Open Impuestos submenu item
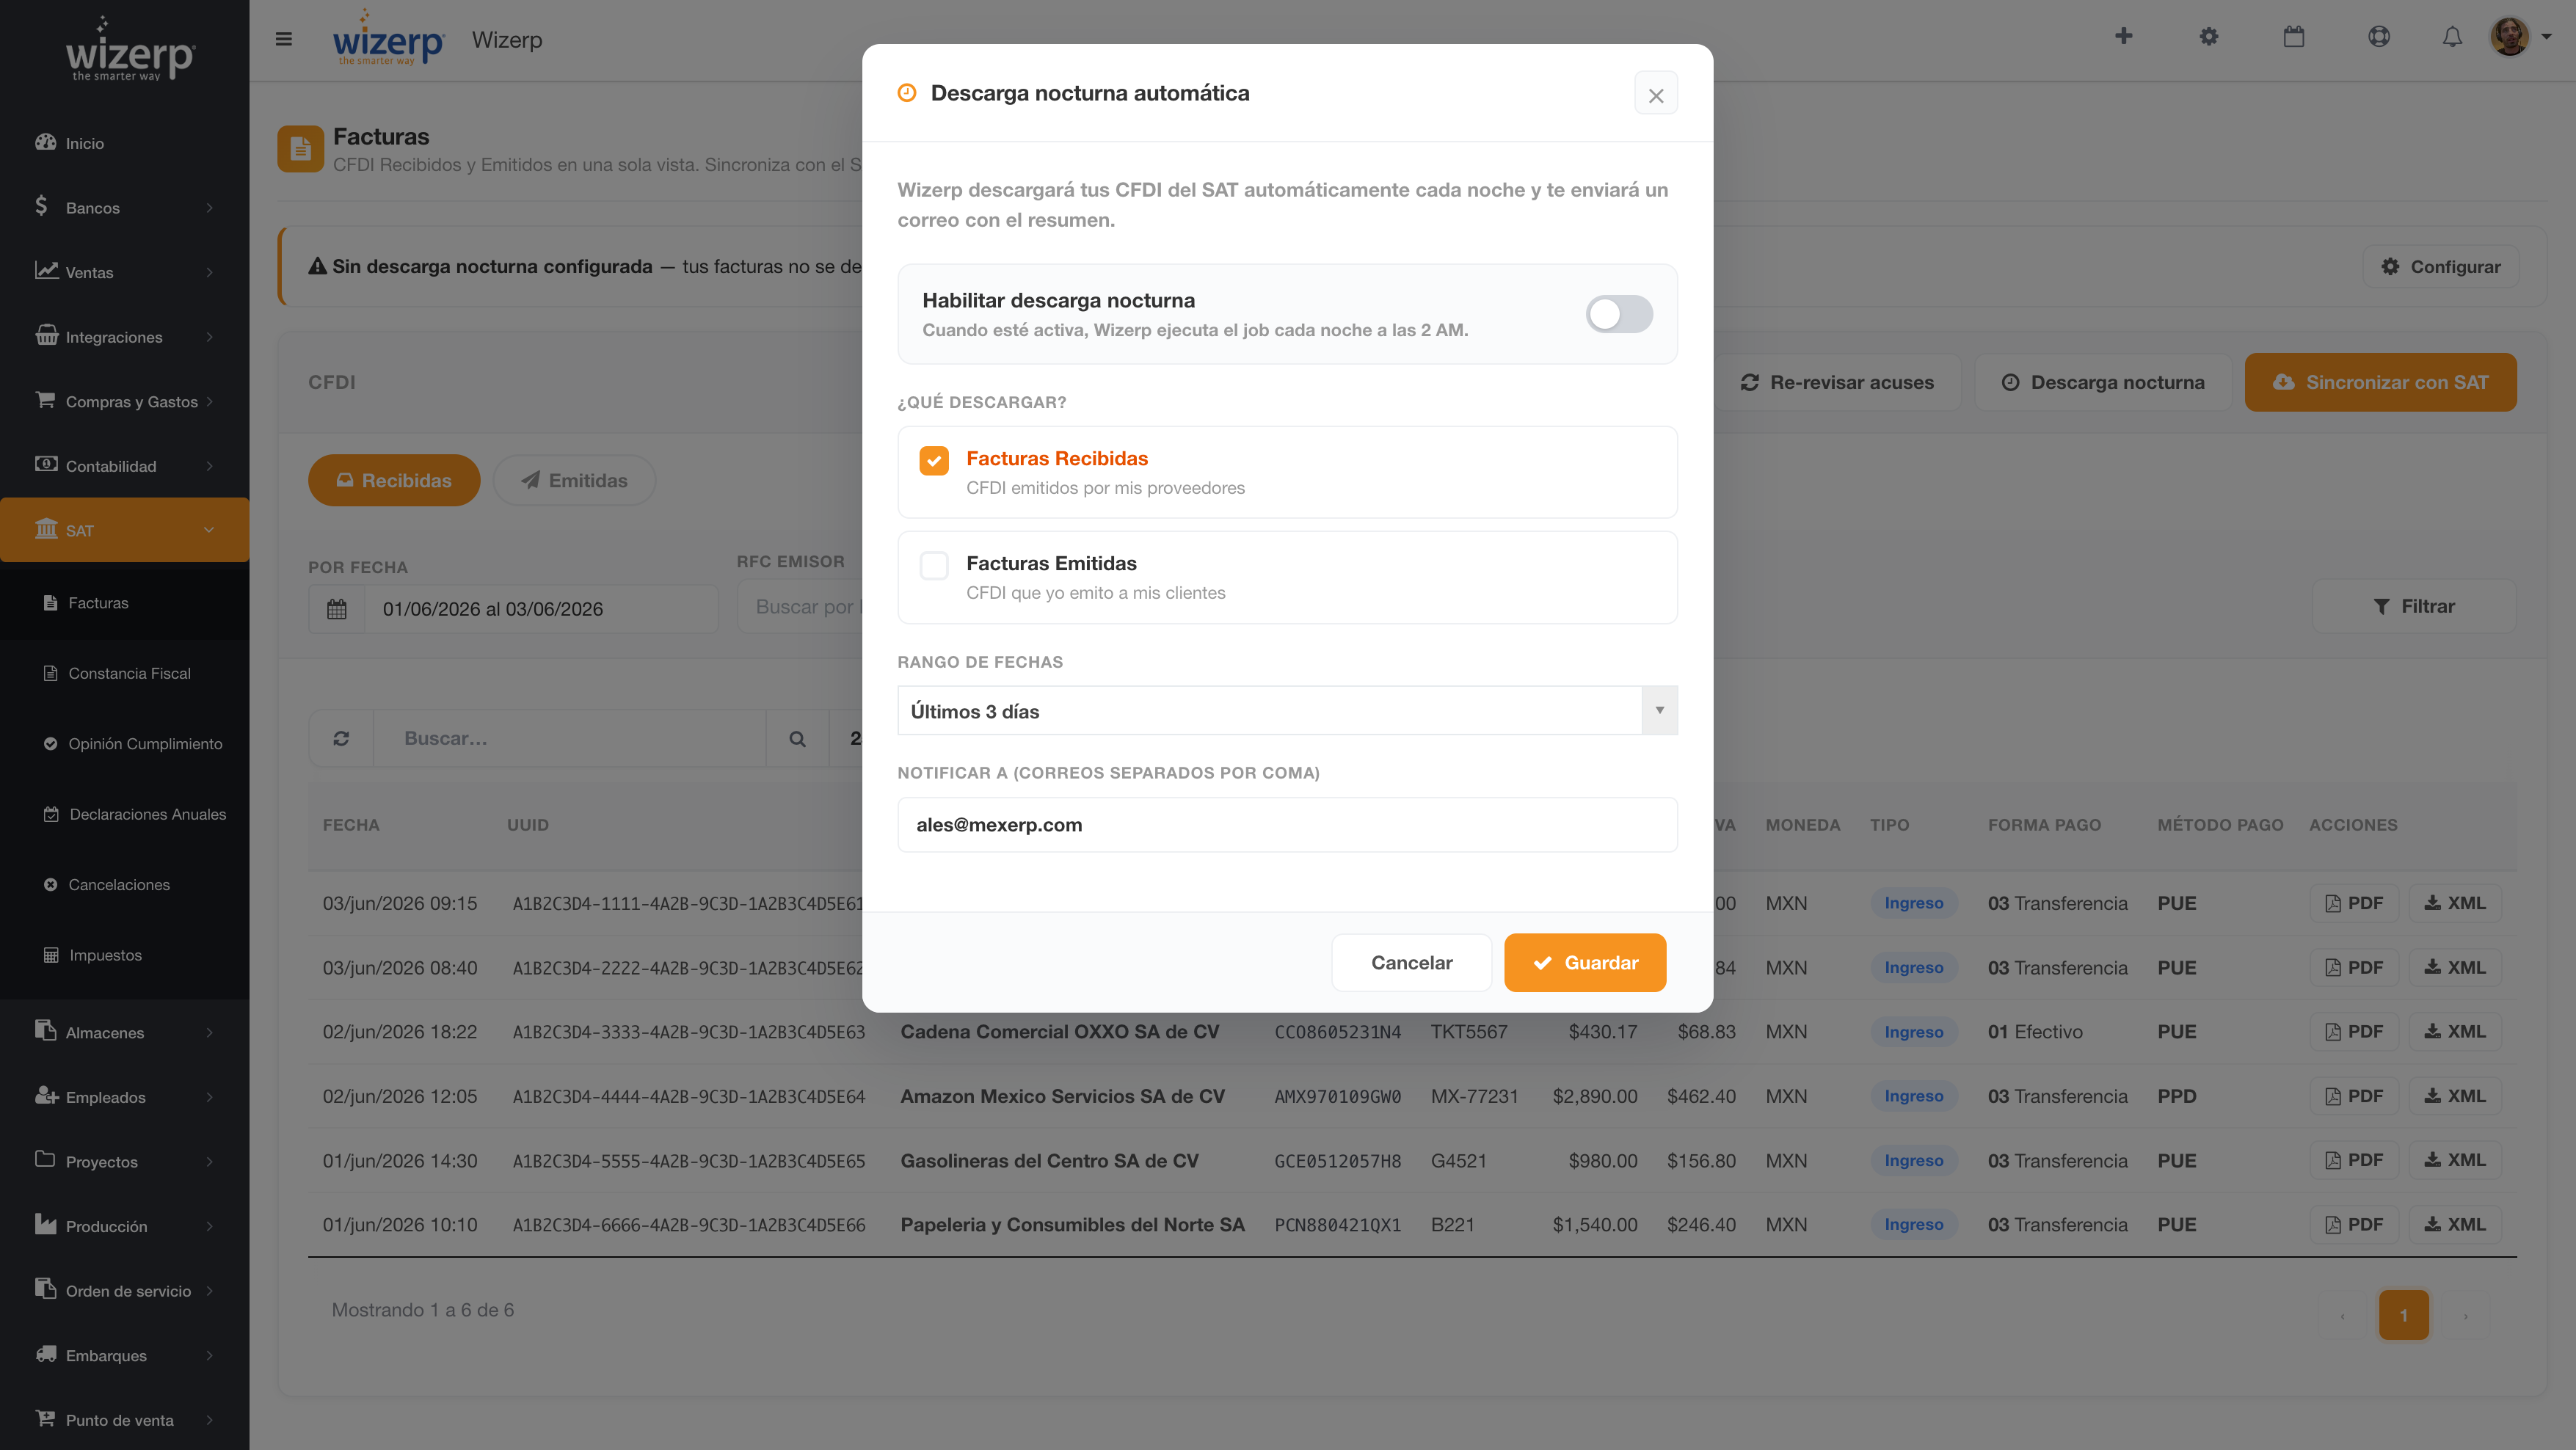 point(124,955)
